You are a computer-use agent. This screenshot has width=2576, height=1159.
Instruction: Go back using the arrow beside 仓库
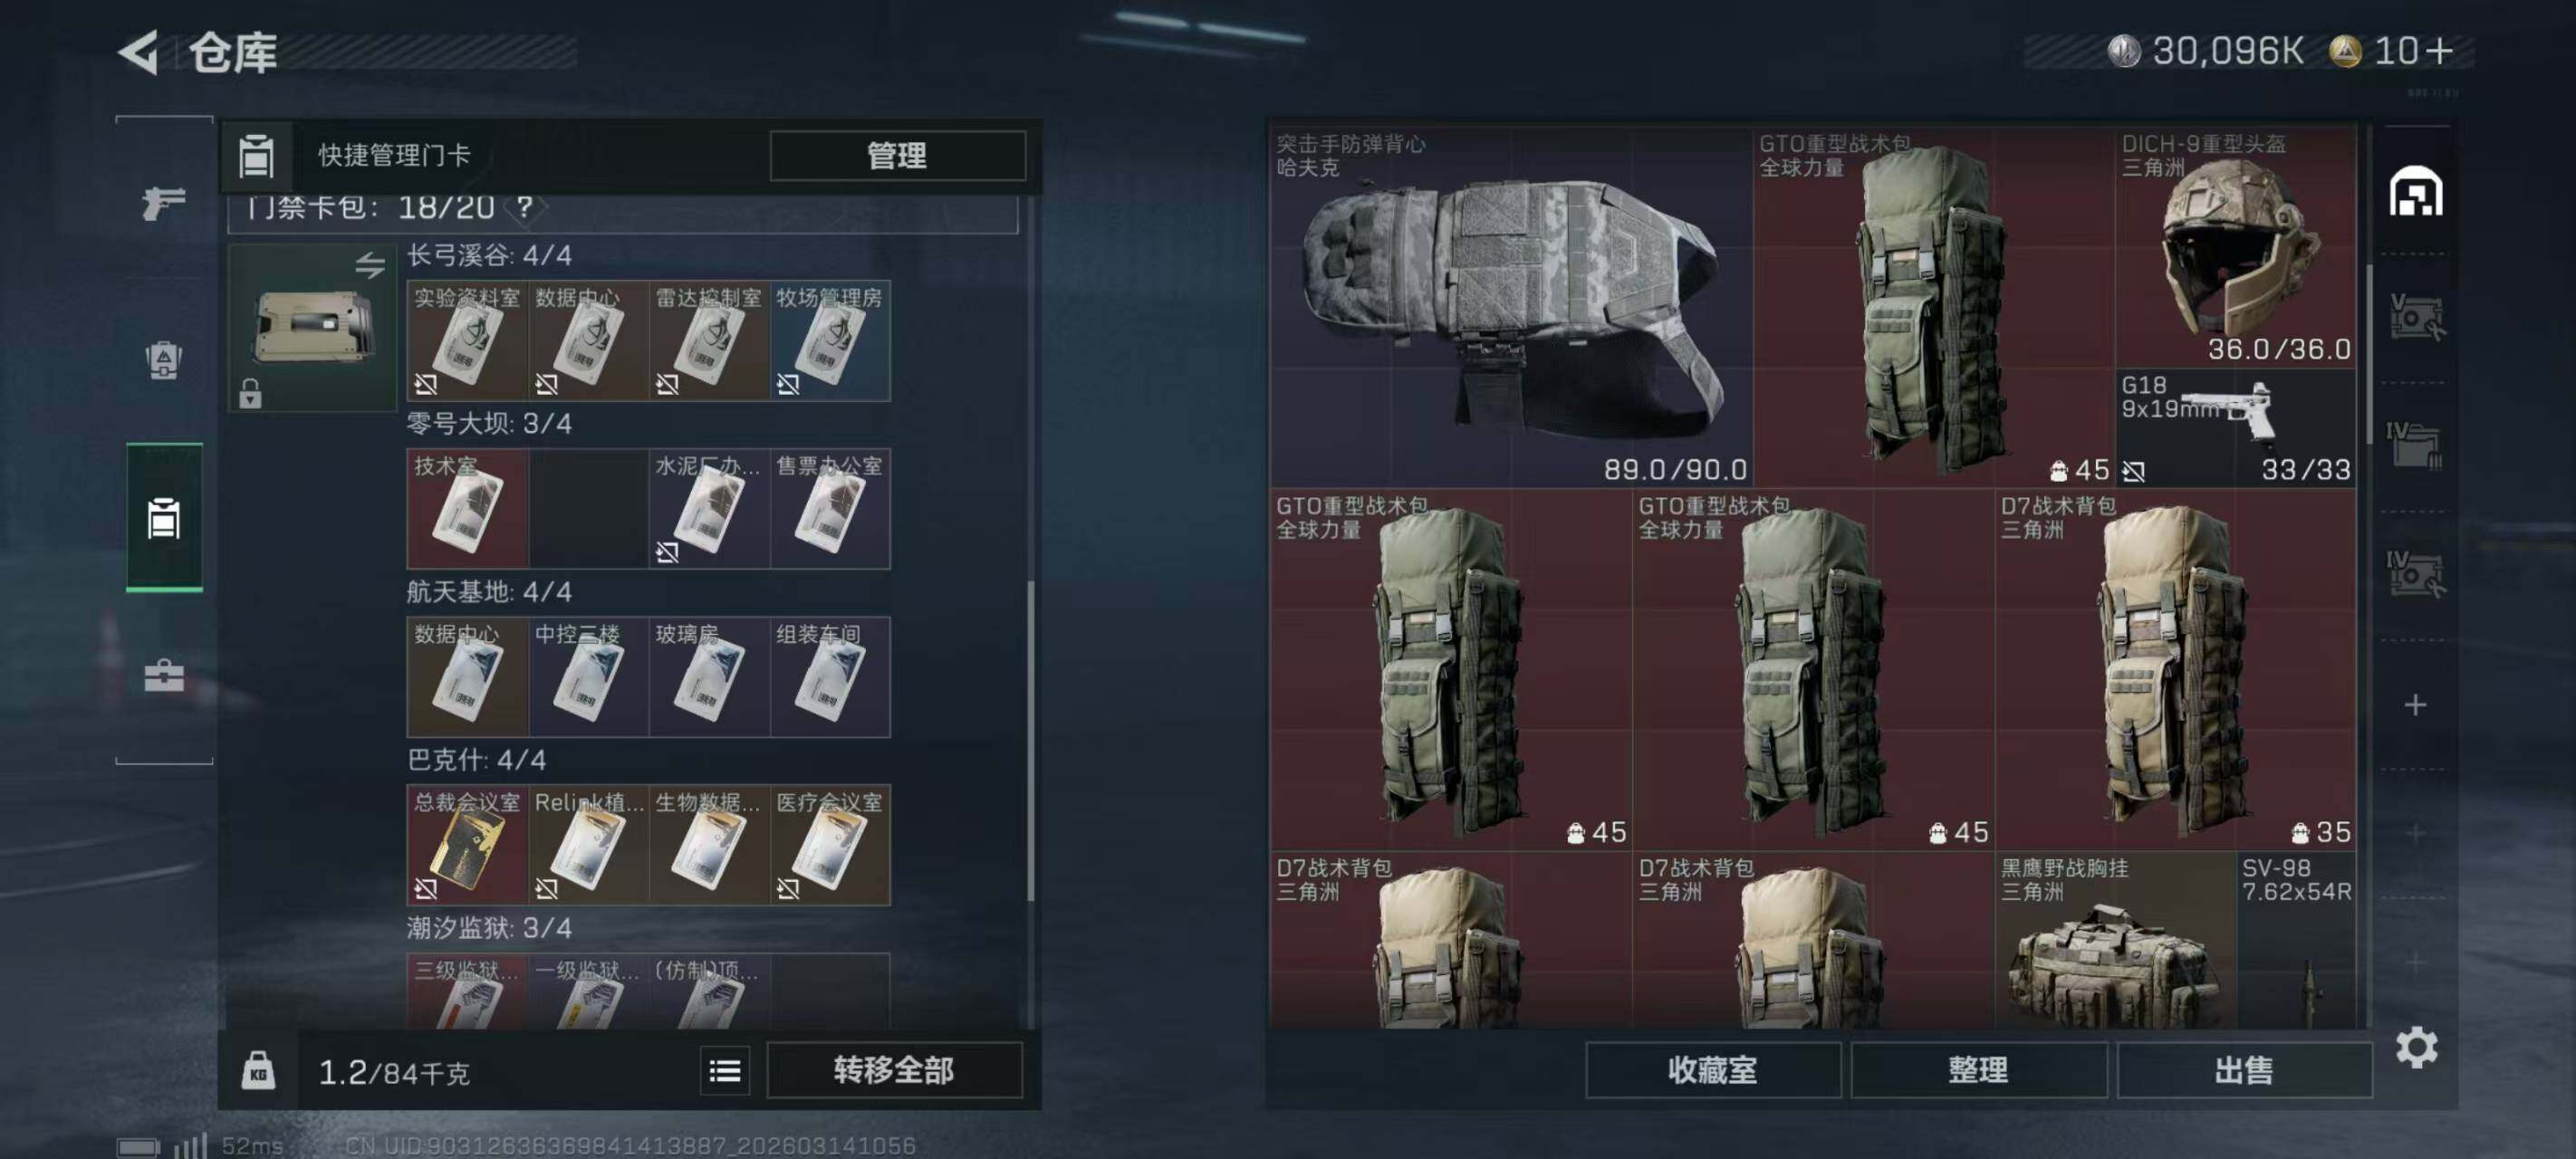coord(138,52)
